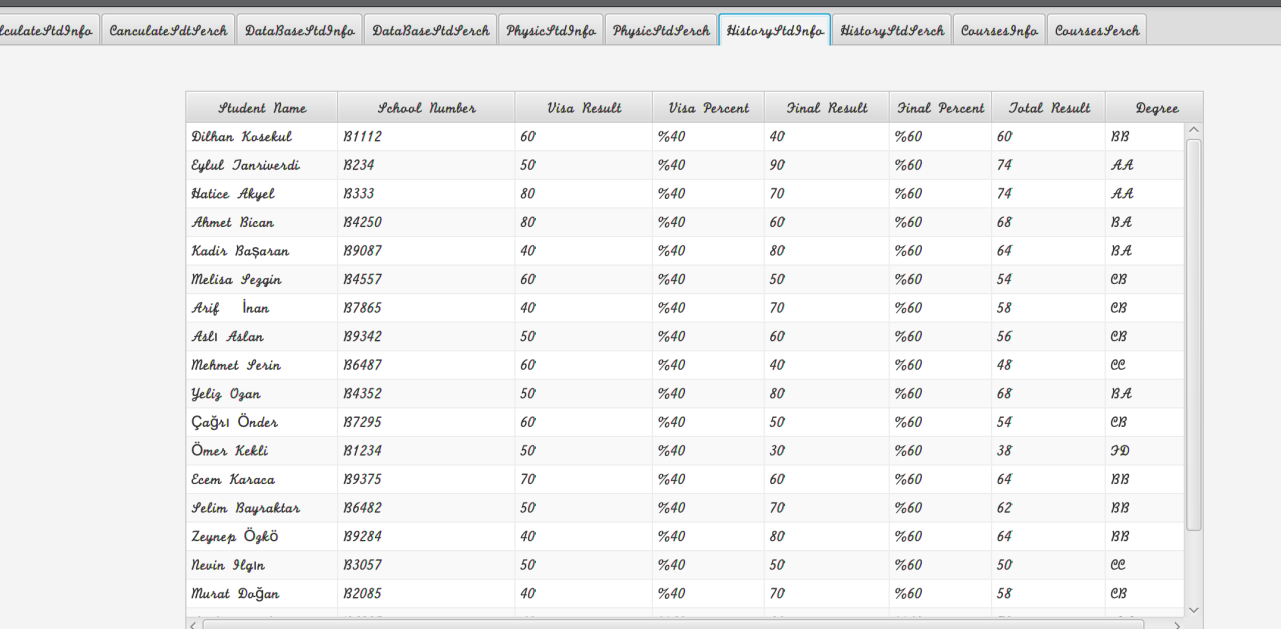Click school number B7295
The height and width of the screenshot is (629, 1281).
tap(362, 422)
